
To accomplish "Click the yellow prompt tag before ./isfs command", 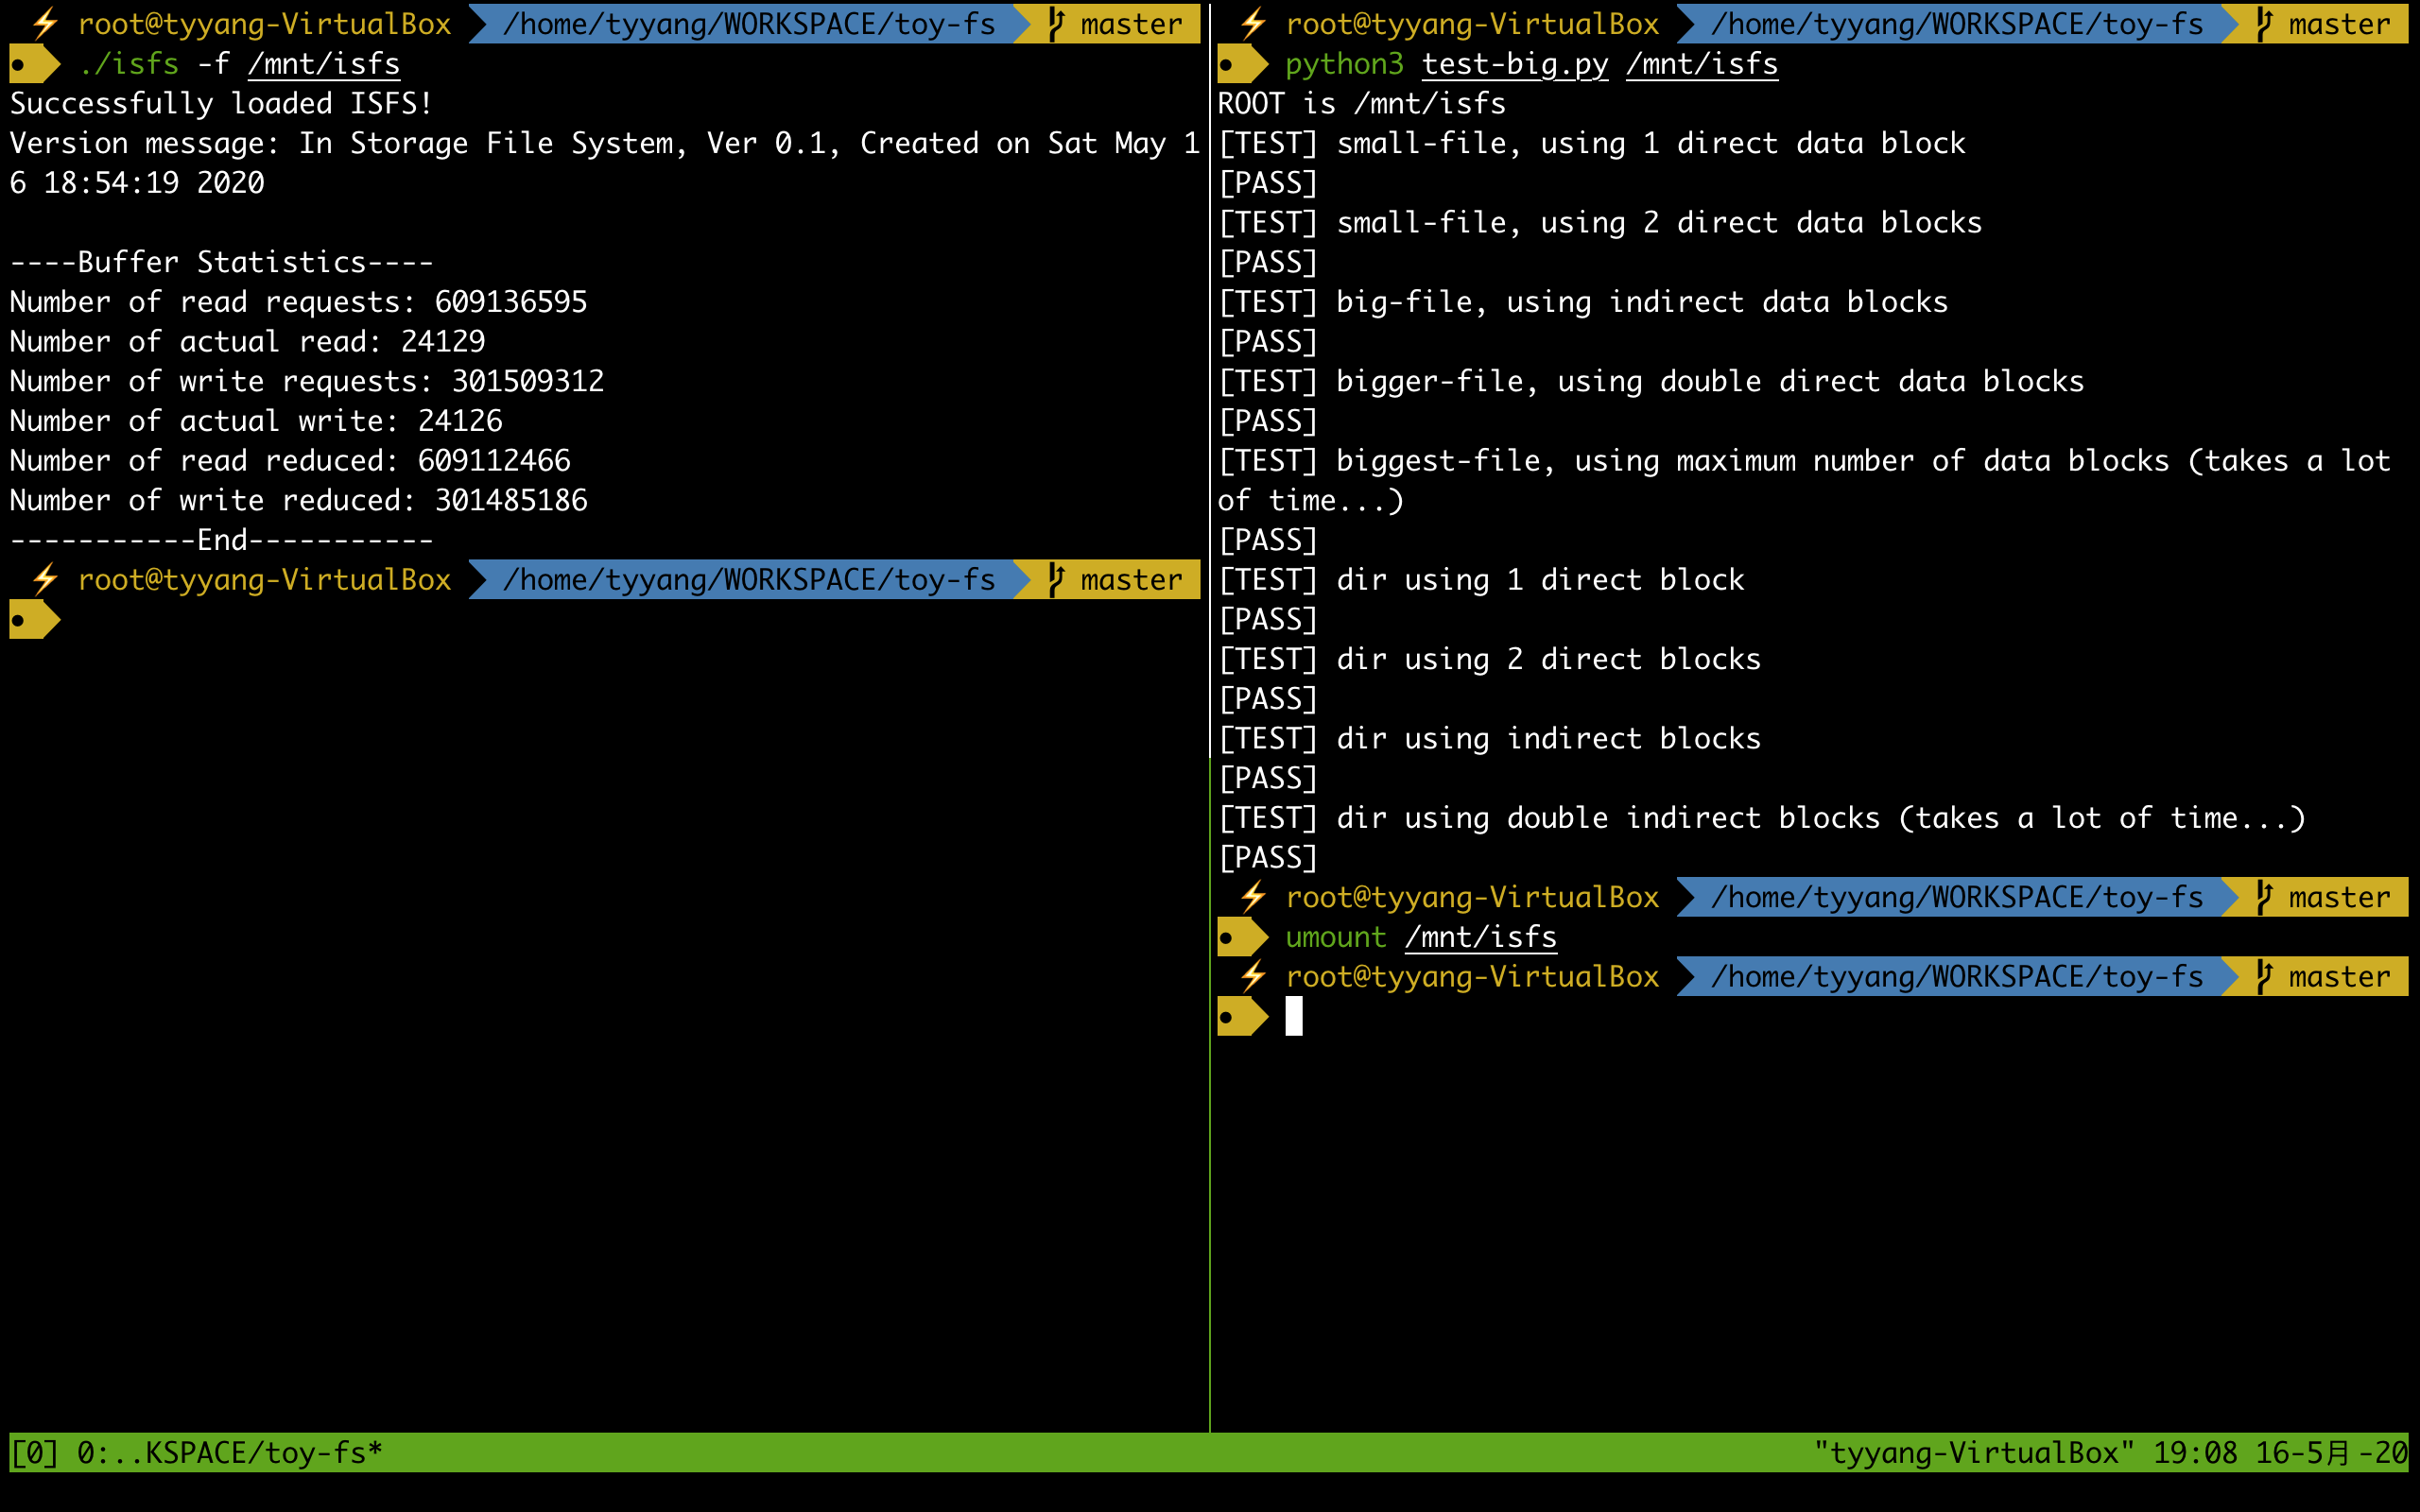I will tap(35, 64).
